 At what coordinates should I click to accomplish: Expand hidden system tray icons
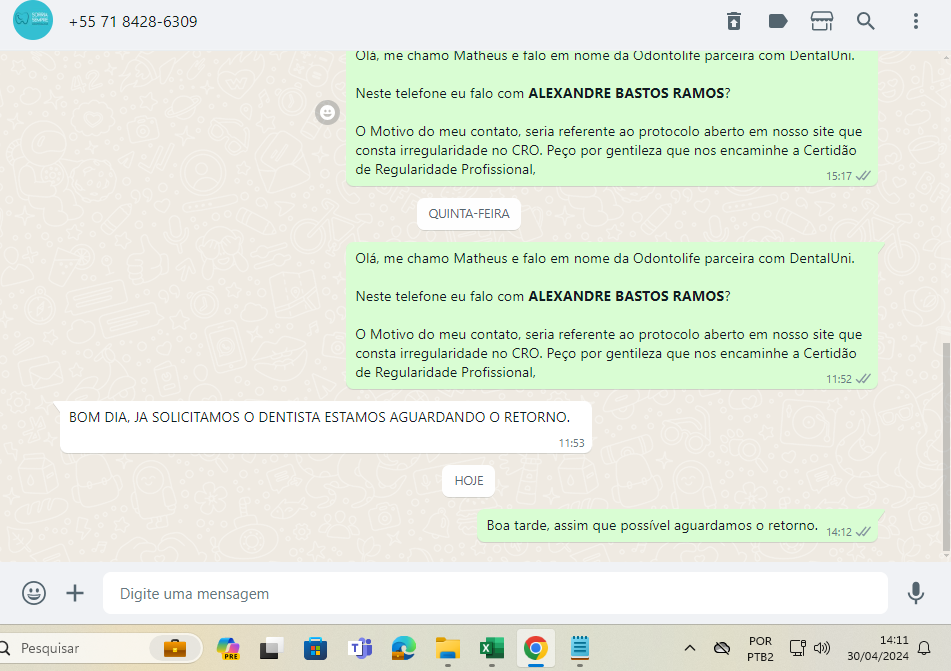click(690, 648)
